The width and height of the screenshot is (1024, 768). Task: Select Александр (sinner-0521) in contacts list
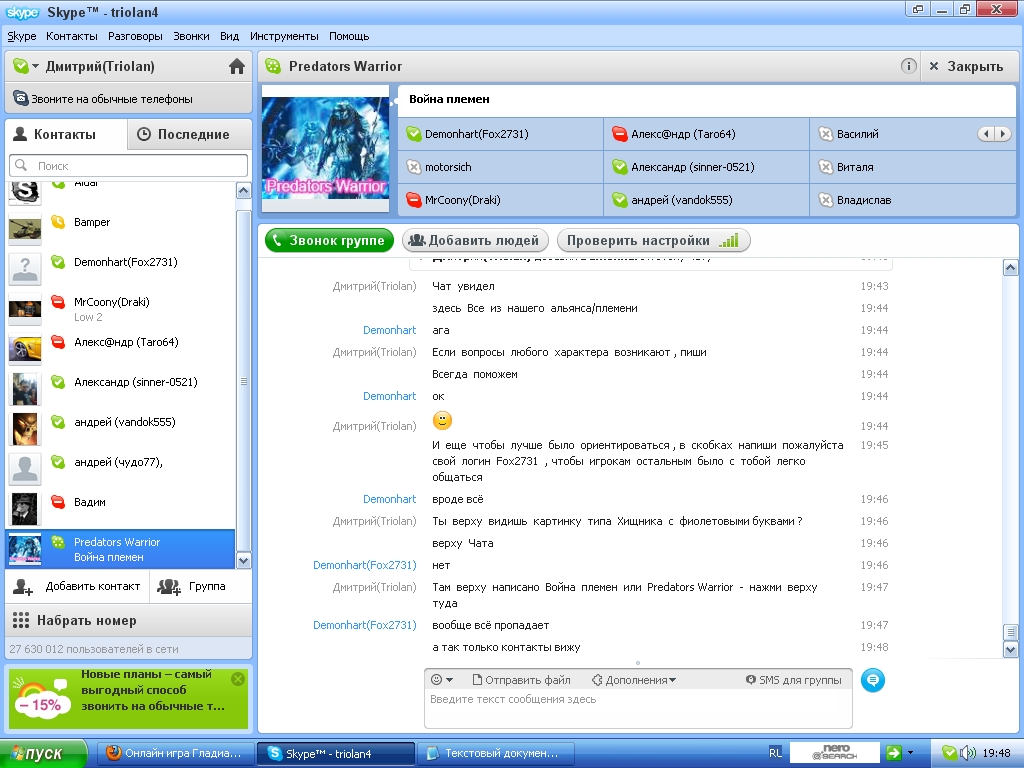[120, 387]
